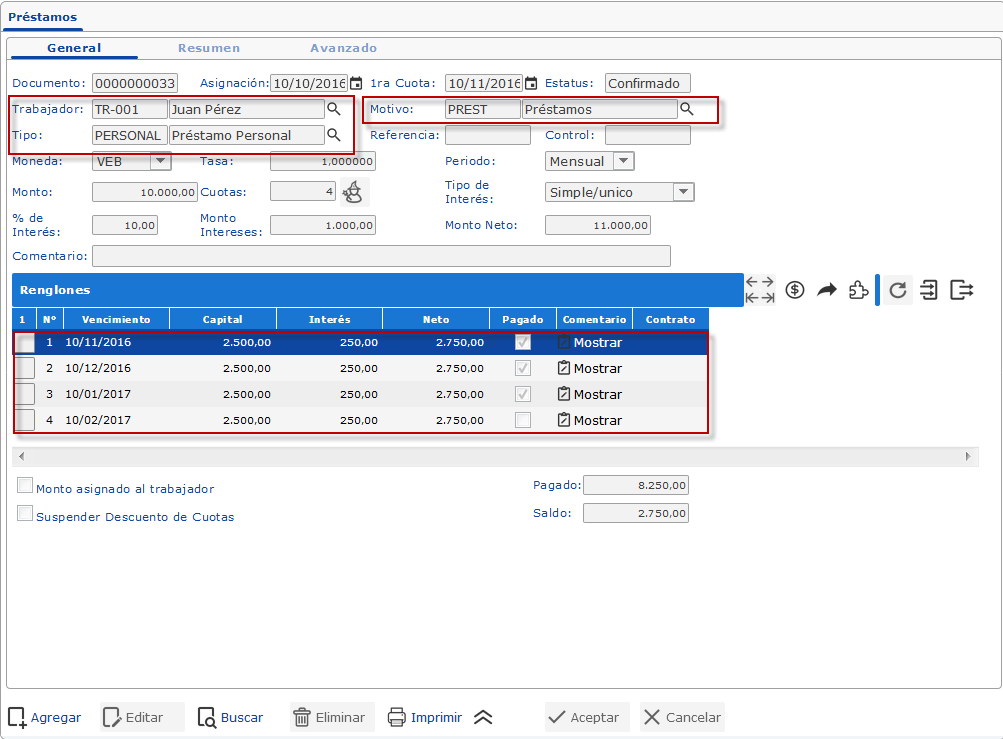Open the Asignación calendar picker

click(x=355, y=84)
